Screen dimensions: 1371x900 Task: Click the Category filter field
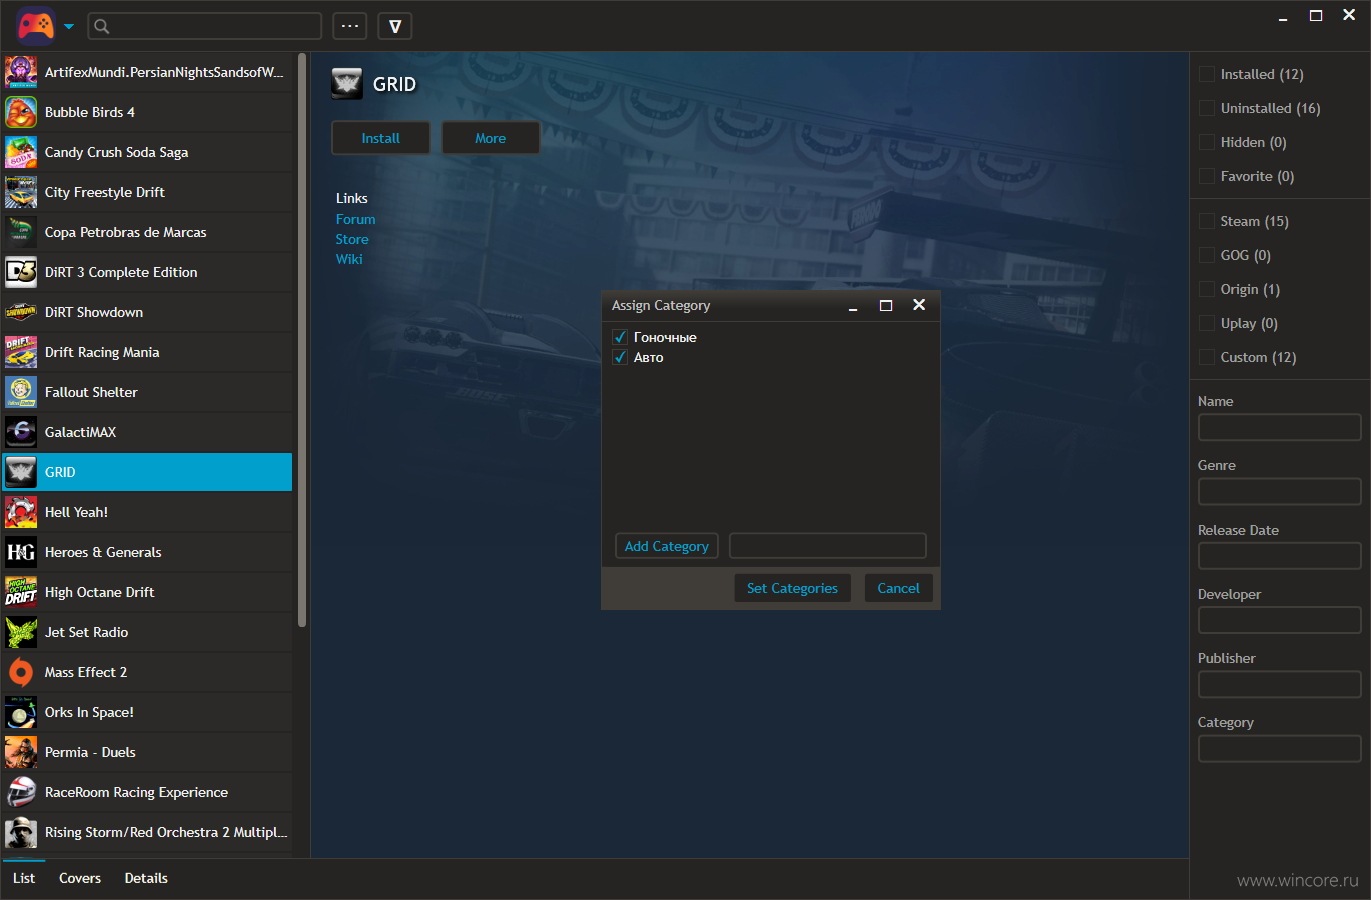pyautogui.click(x=1280, y=748)
